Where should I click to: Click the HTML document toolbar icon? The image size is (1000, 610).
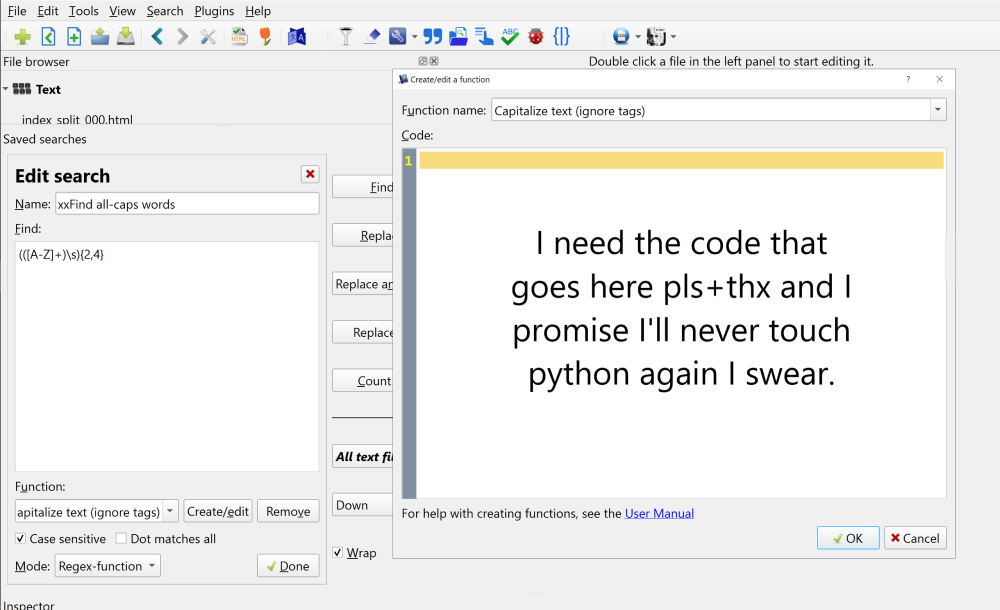click(240, 37)
